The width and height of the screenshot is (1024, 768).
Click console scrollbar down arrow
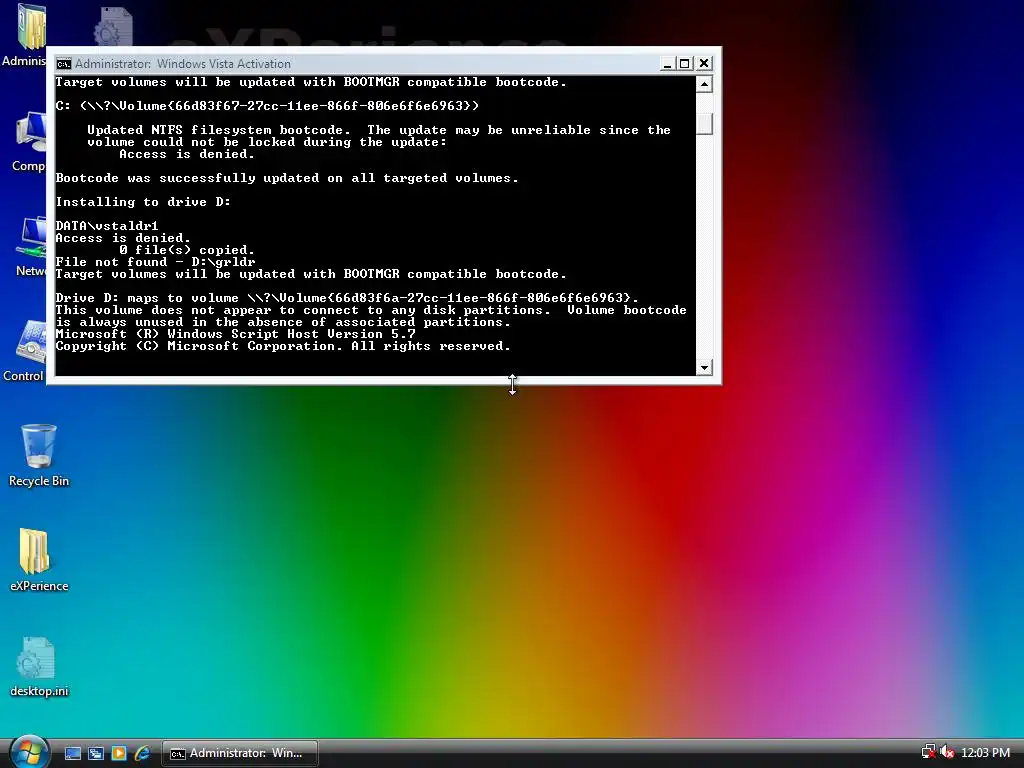[704, 367]
